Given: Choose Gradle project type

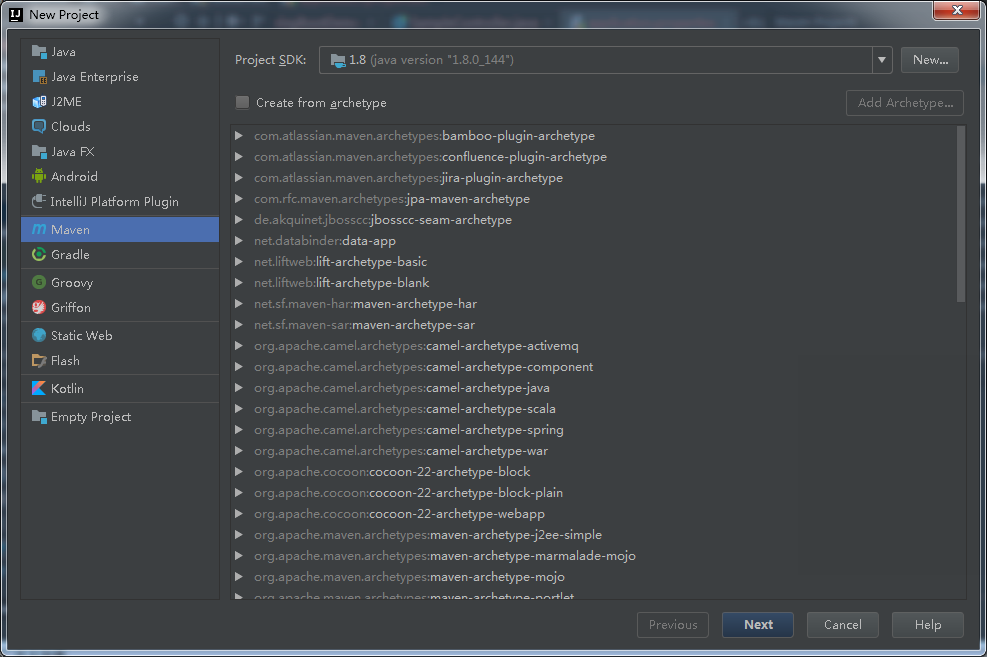Looking at the screenshot, I should click(x=120, y=254).
